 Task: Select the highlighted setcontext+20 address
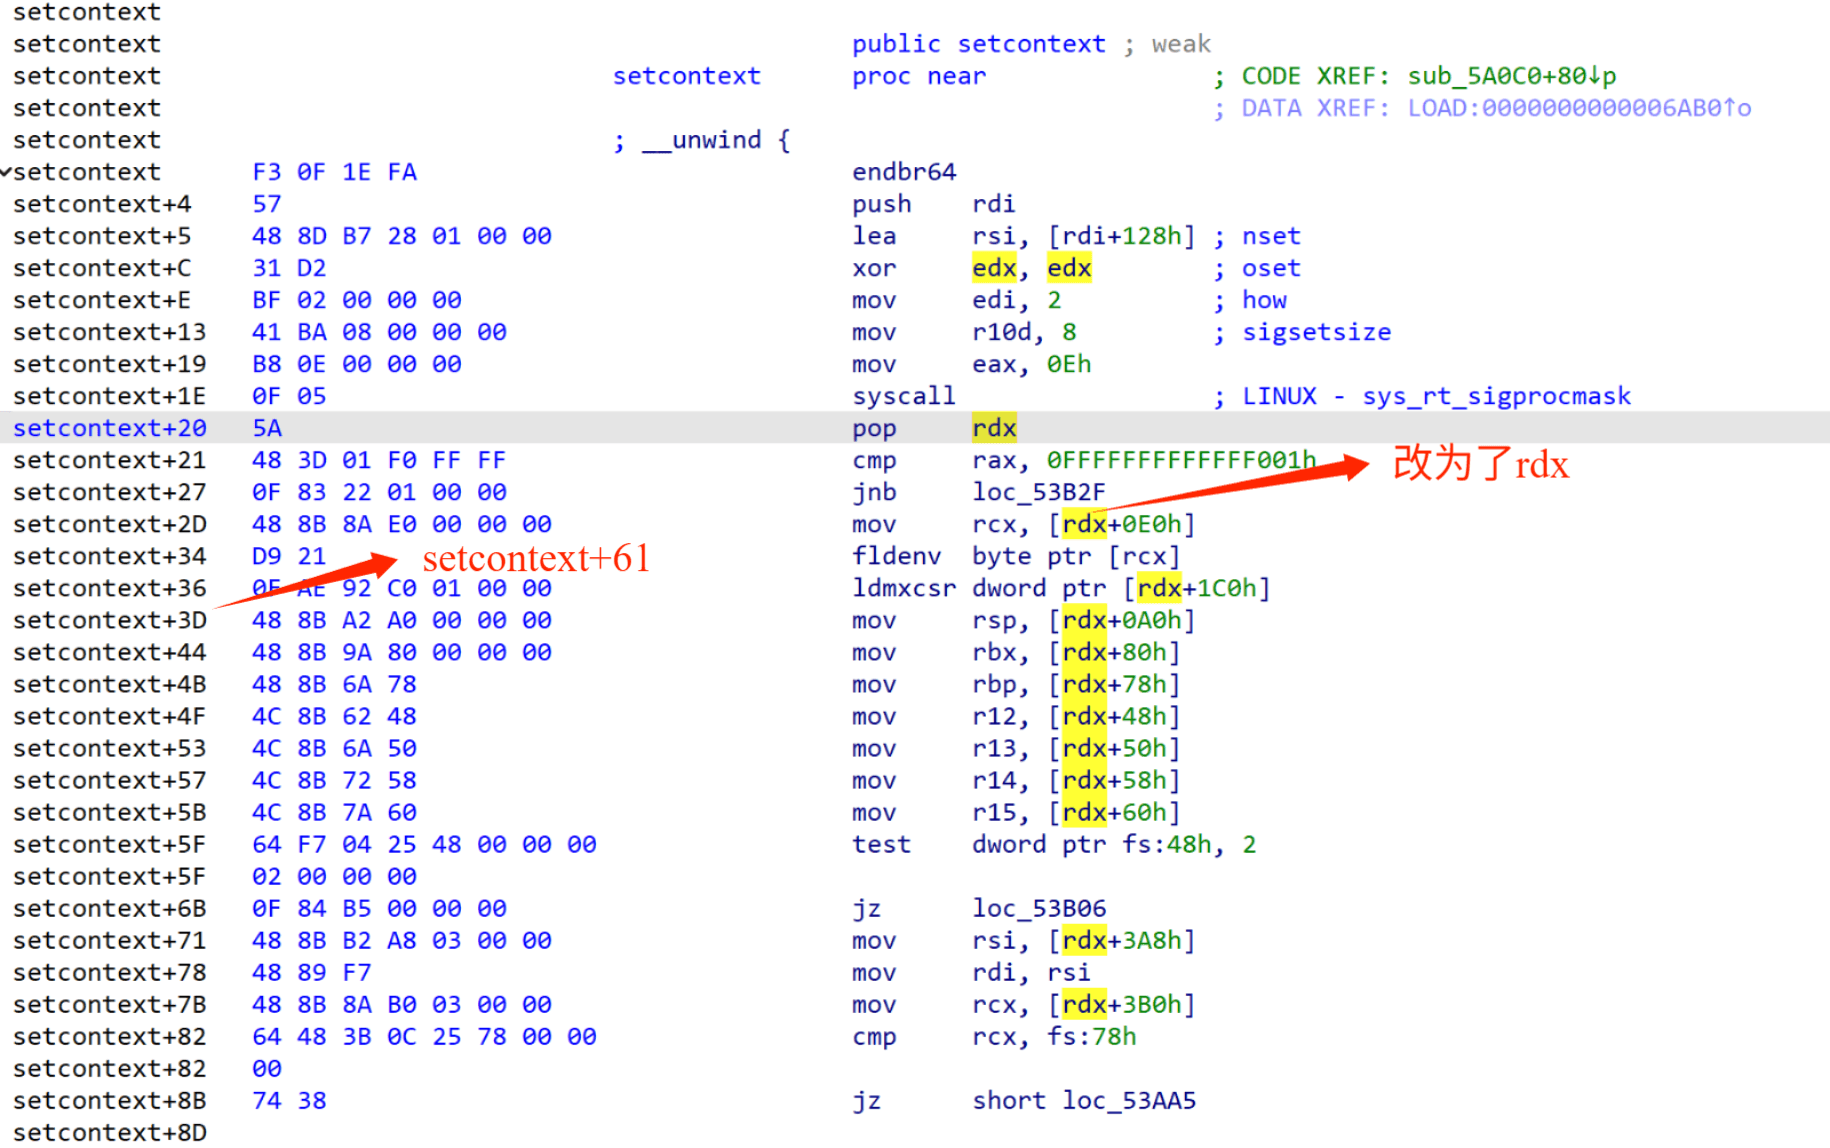point(109,428)
